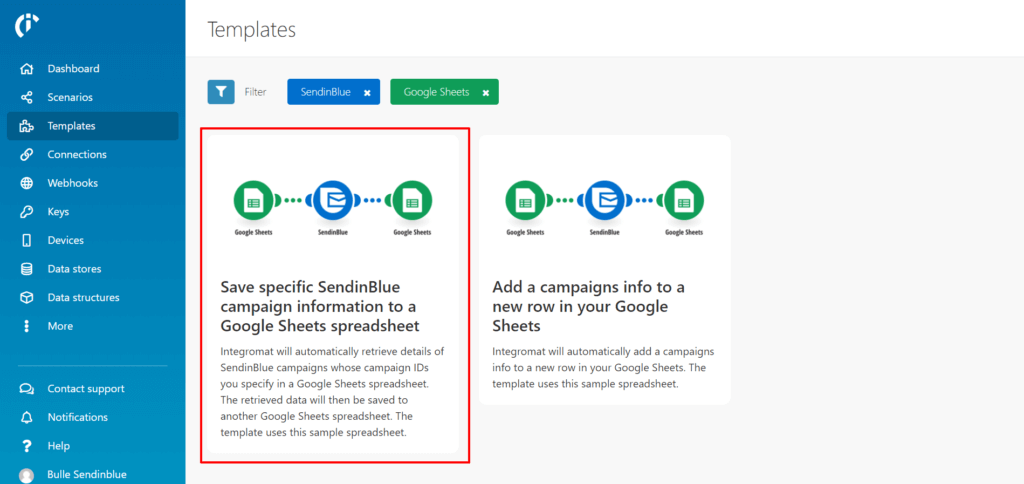The height and width of the screenshot is (484, 1024).
Task: Click the More three-dots icon
Action: 27,326
